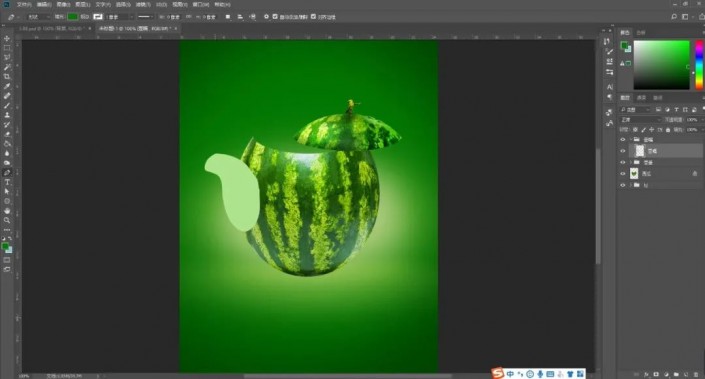Select the Move tool
The width and height of the screenshot is (705, 379).
pos(7,39)
